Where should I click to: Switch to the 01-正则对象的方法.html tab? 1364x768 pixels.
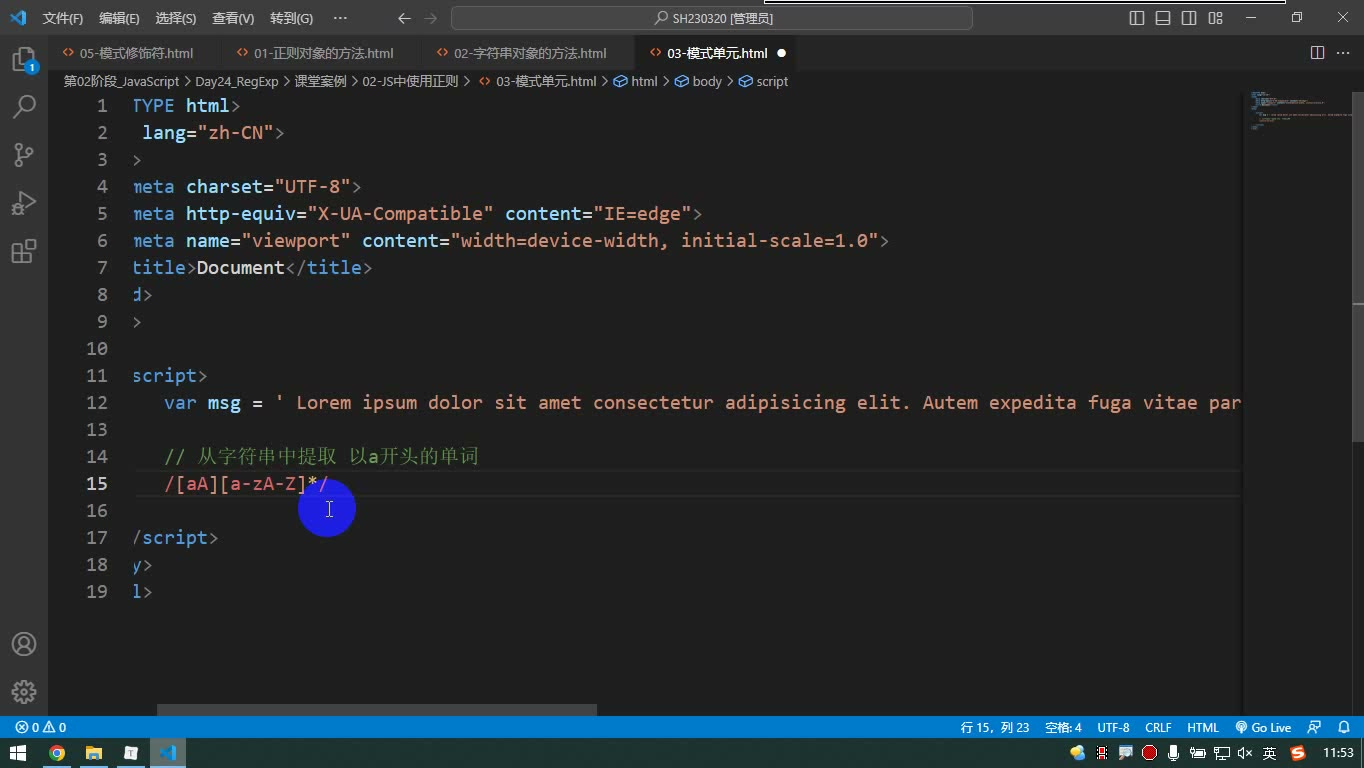pyautogui.click(x=323, y=53)
